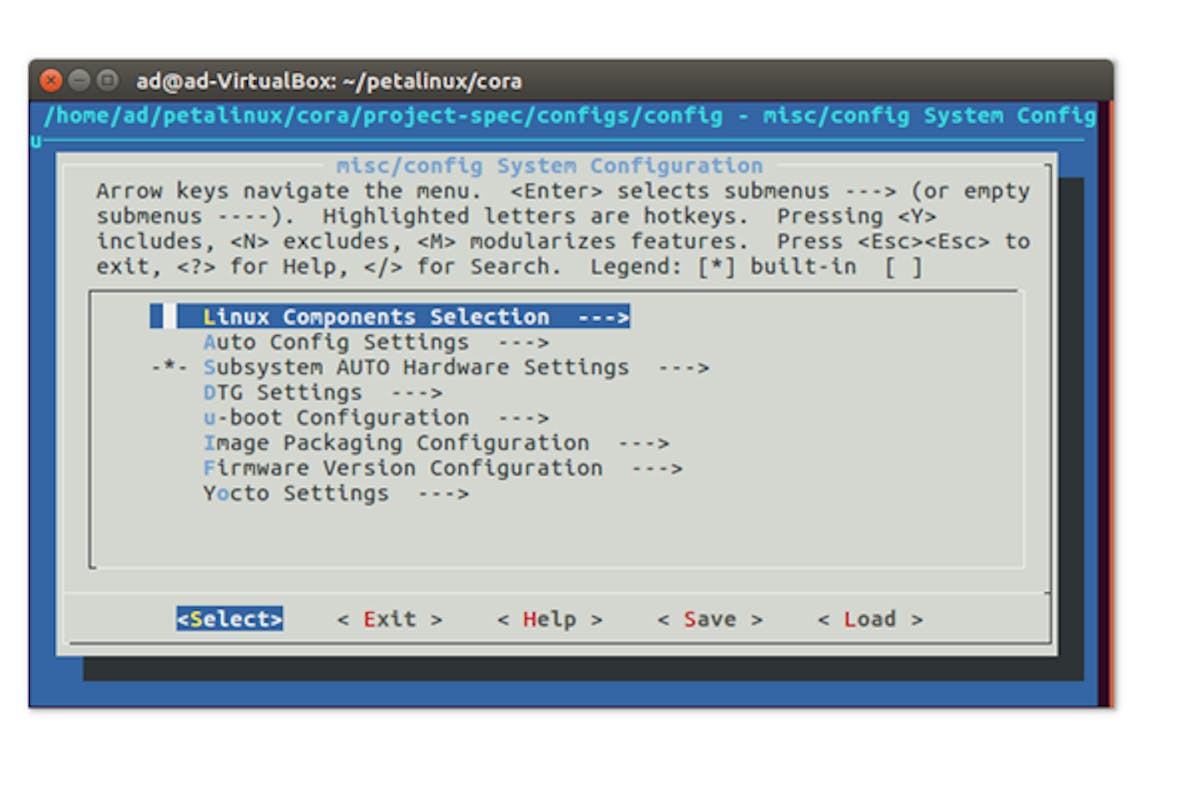The width and height of the screenshot is (1200, 785).
Task: Click the Load button
Action: pyautogui.click(x=870, y=619)
